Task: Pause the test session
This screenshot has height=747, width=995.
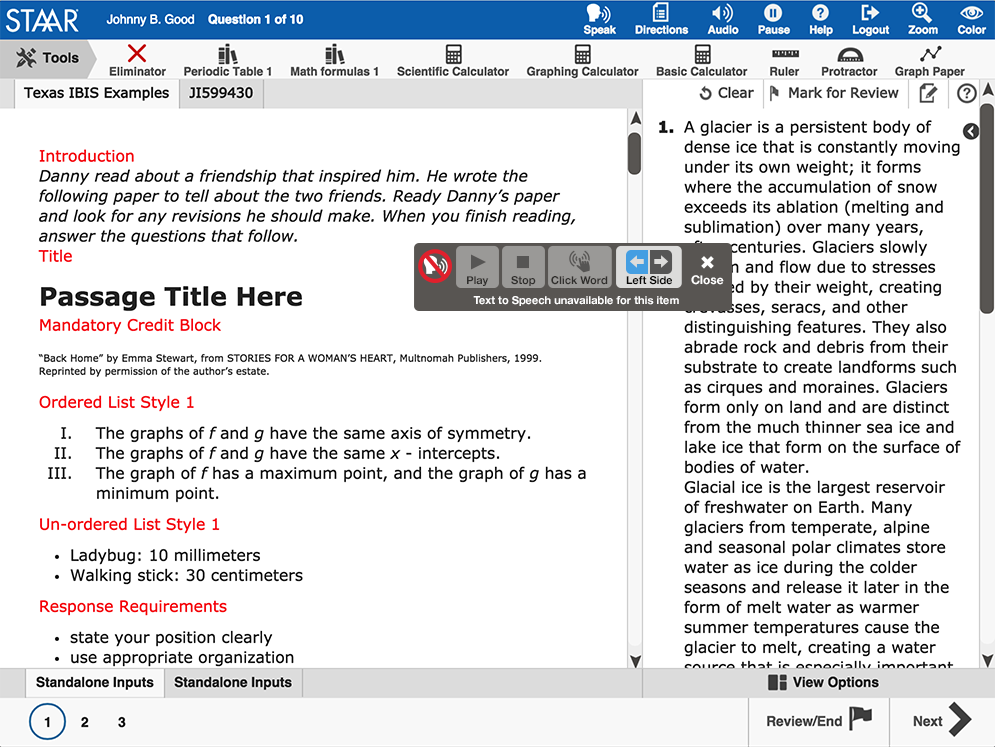Action: [772, 18]
